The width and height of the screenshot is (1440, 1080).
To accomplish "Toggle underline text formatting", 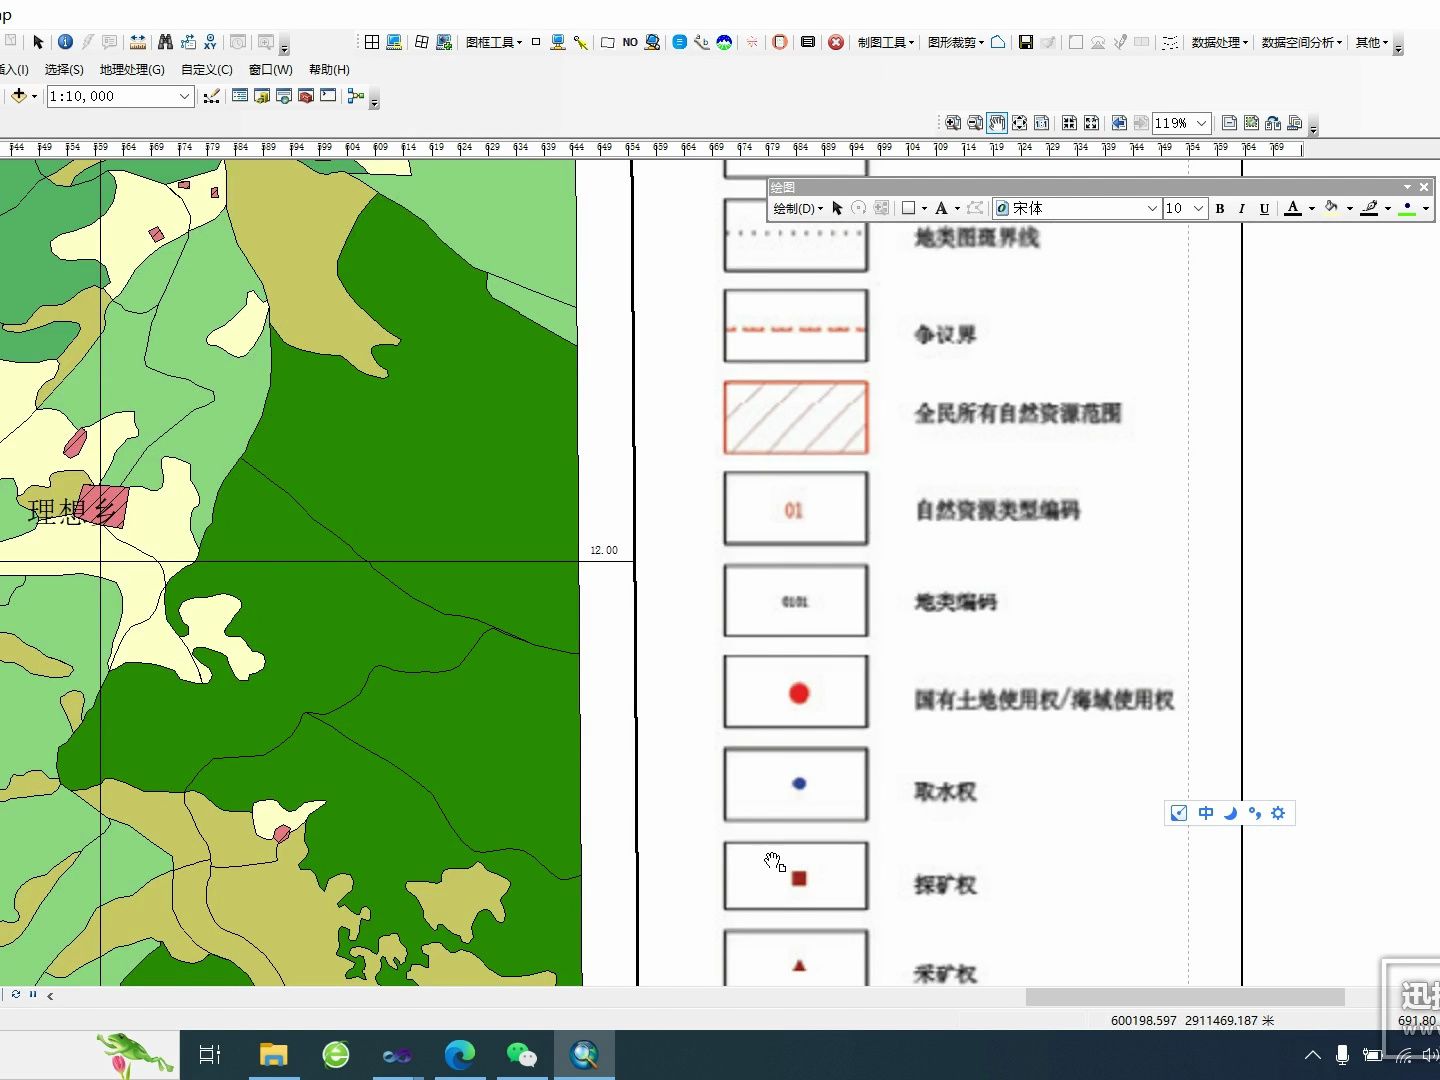I will (x=1263, y=209).
